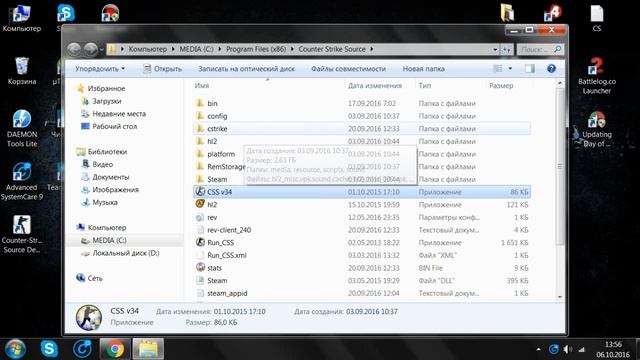Open recent pages dropdown next to navigation arrows
640x360 pixels.
point(101,50)
